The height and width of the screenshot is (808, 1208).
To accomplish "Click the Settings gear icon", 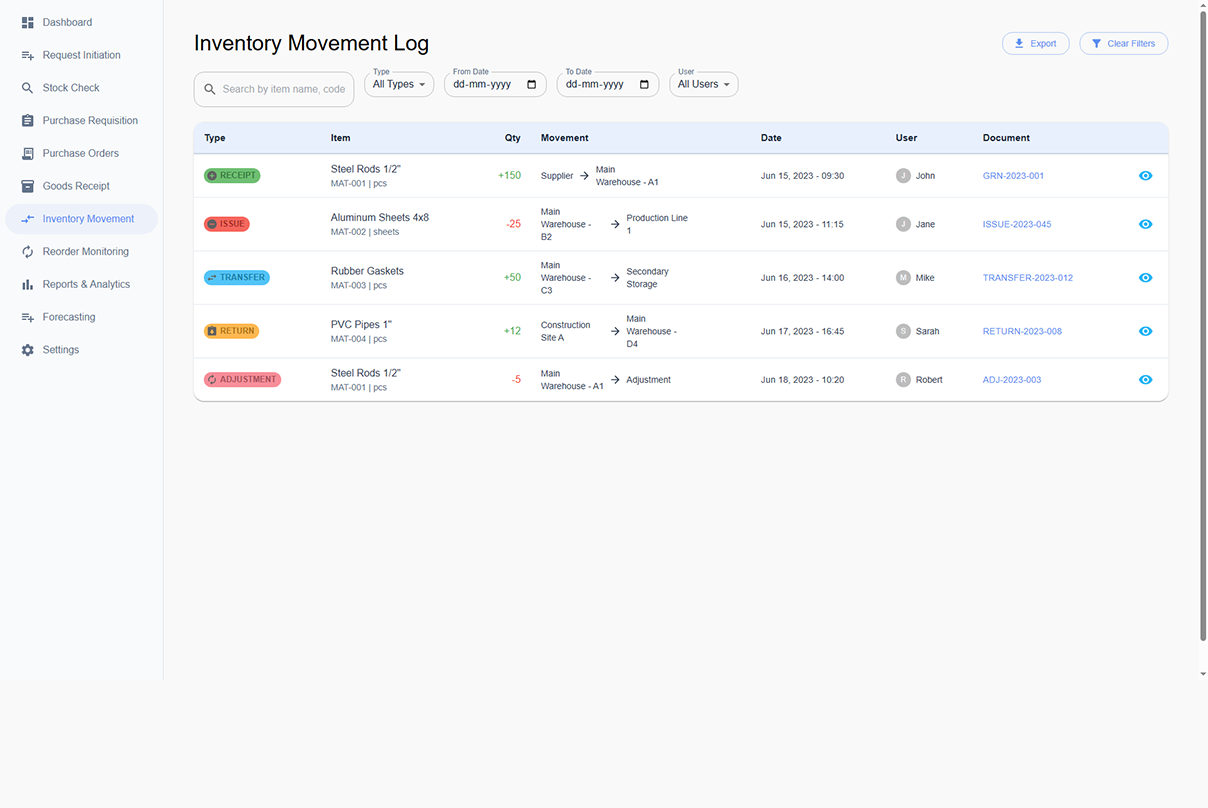I will (28, 350).
